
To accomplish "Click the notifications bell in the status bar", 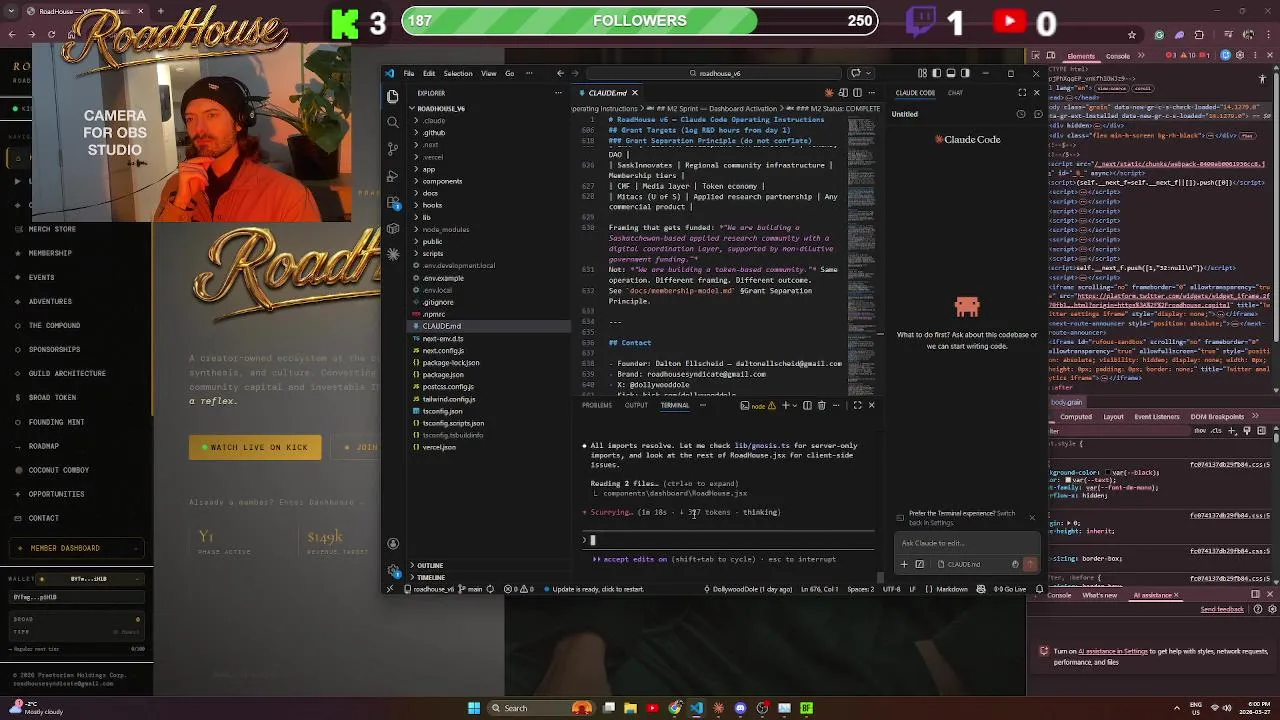I will coord(1039,589).
